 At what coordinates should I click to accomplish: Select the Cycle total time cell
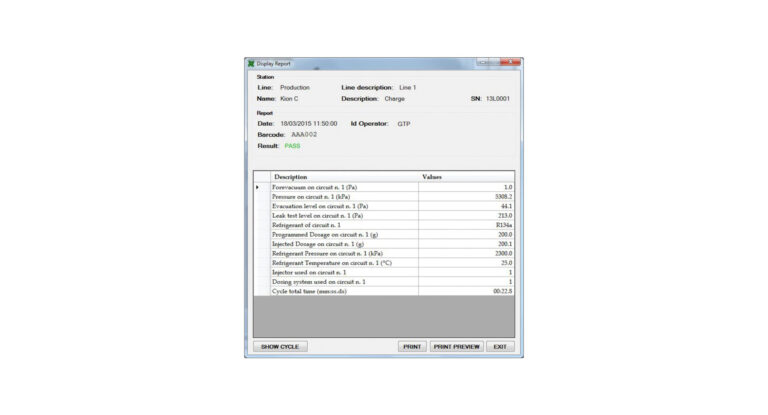[x=344, y=292]
